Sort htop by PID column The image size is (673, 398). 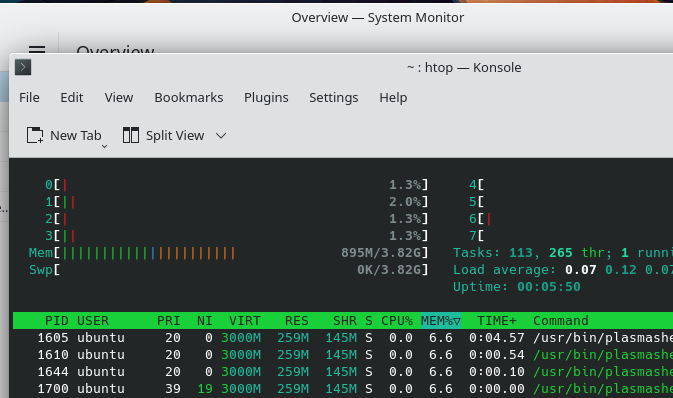tap(57, 321)
